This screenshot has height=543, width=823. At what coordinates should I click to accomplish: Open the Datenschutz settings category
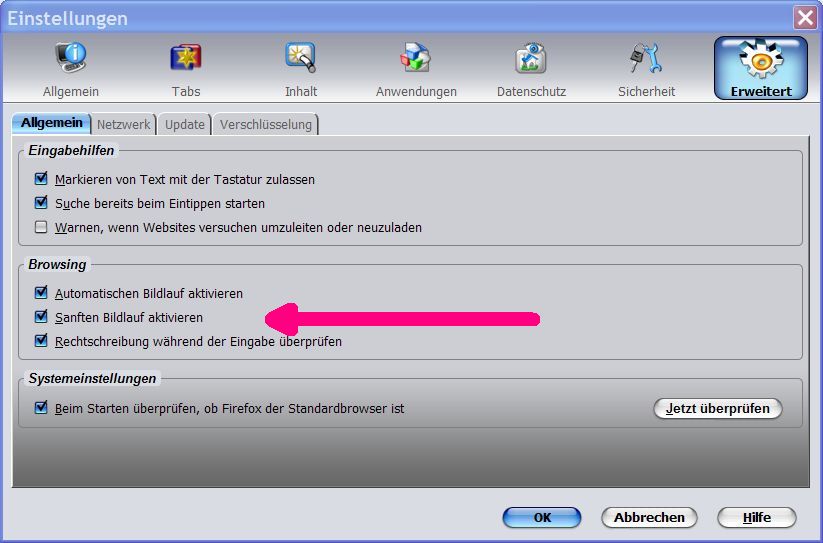(531, 69)
